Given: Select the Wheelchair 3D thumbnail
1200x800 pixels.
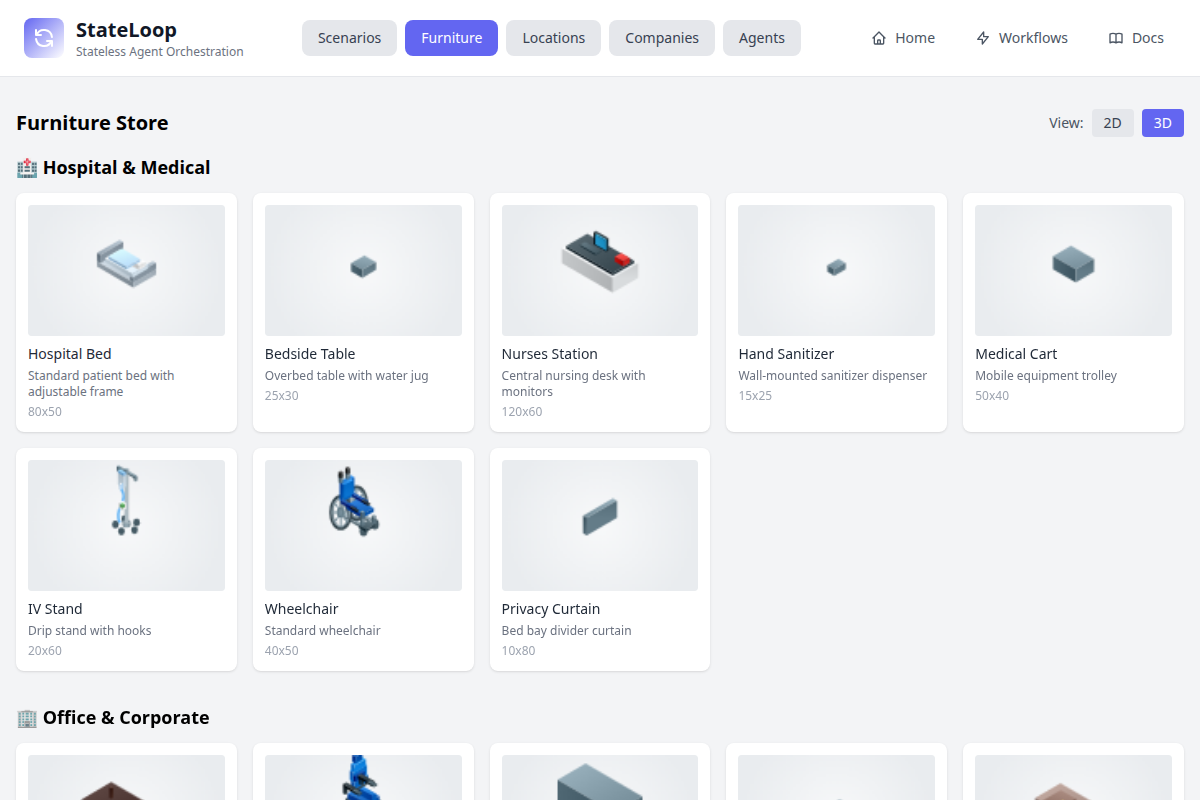Looking at the screenshot, I should coord(363,525).
